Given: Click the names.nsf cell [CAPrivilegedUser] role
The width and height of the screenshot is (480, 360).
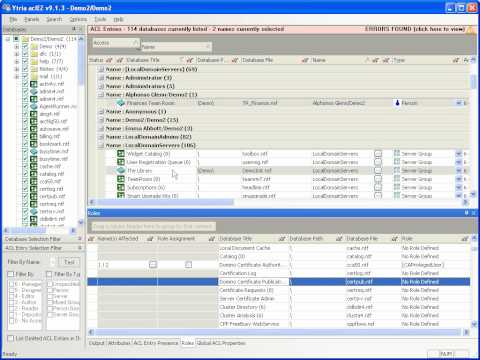Looking at the screenshot, I should pos(423,265).
